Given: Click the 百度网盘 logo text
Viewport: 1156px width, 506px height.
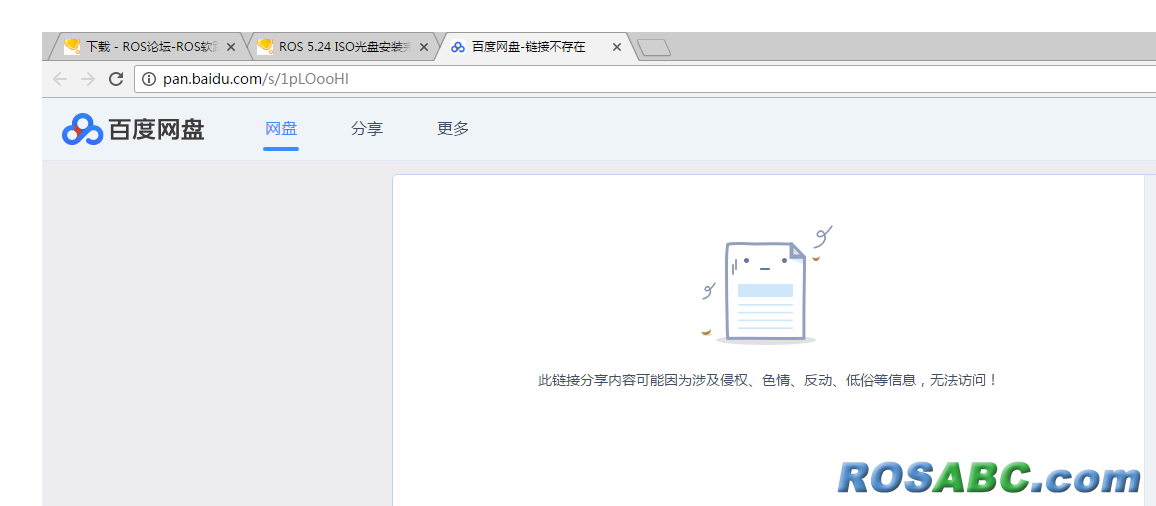Looking at the screenshot, I should (x=156, y=130).
